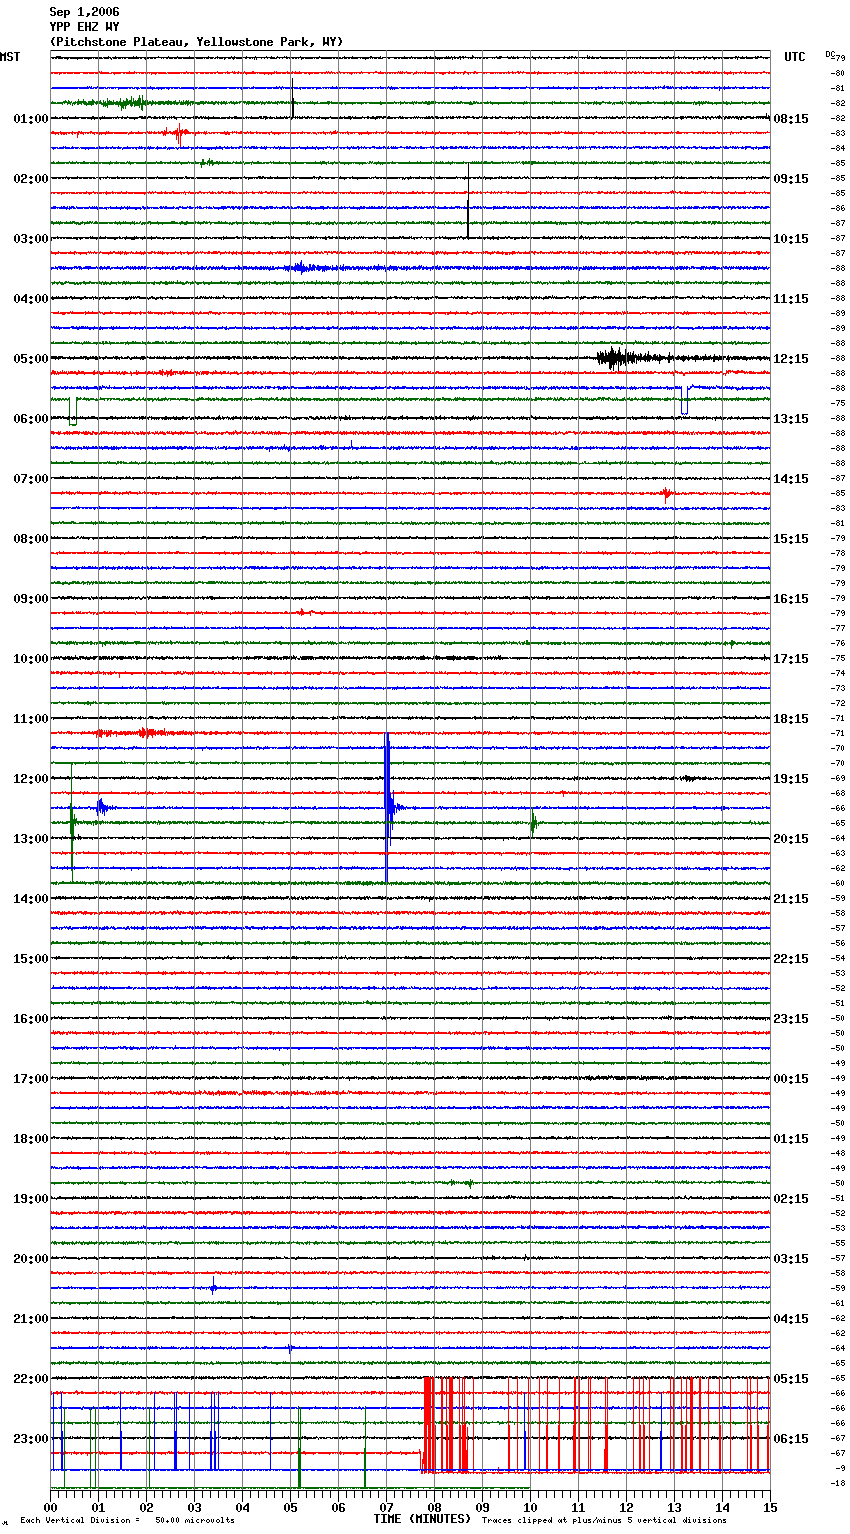850x1534 pixels.
Task: Click the "23:00" MST time label
Action: [x=31, y=1439]
